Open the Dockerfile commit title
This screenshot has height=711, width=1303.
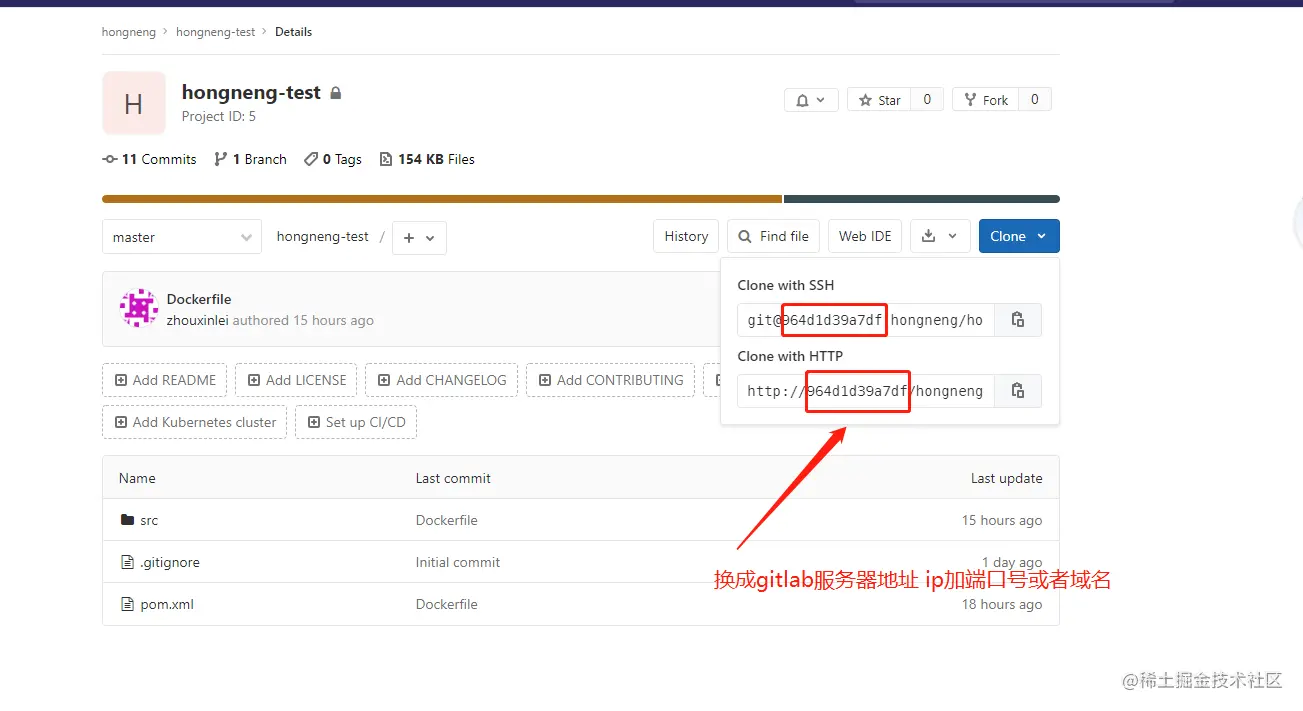coord(199,299)
